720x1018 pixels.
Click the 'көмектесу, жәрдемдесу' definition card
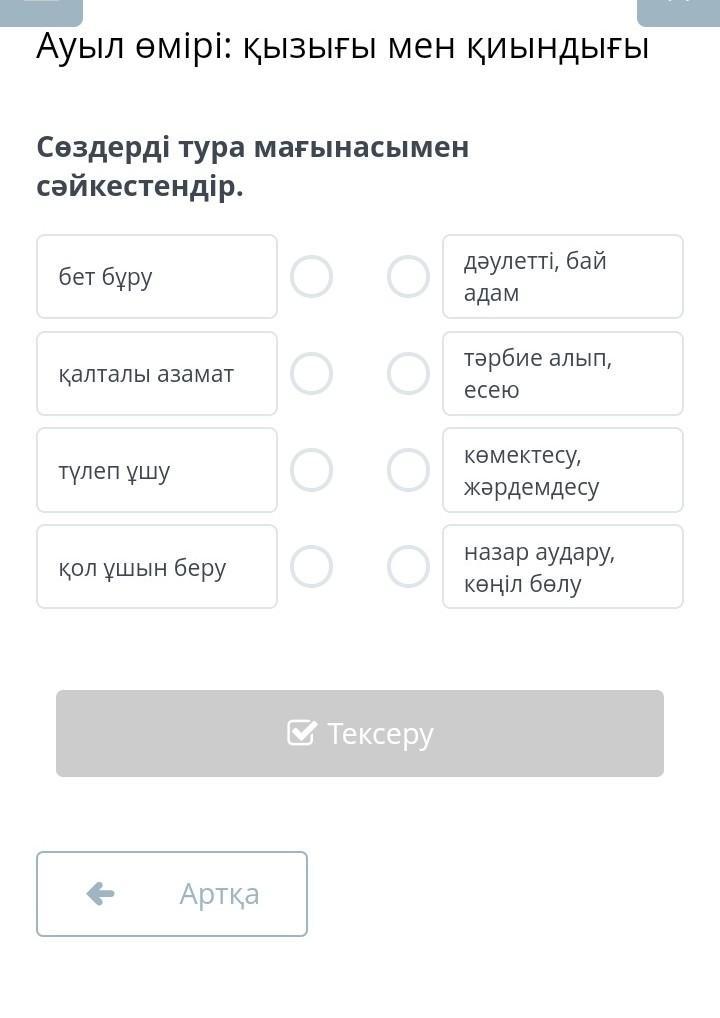563,470
